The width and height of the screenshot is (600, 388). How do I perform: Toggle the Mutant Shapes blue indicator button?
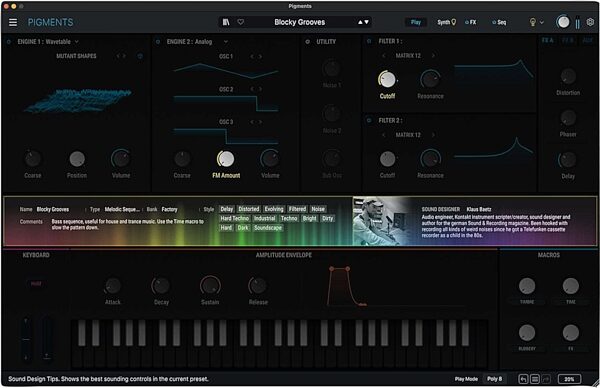(140, 56)
